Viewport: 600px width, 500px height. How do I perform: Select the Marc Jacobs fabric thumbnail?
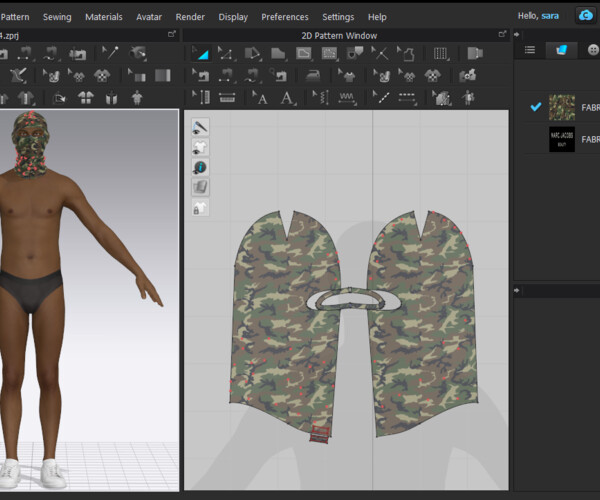pos(562,139)
